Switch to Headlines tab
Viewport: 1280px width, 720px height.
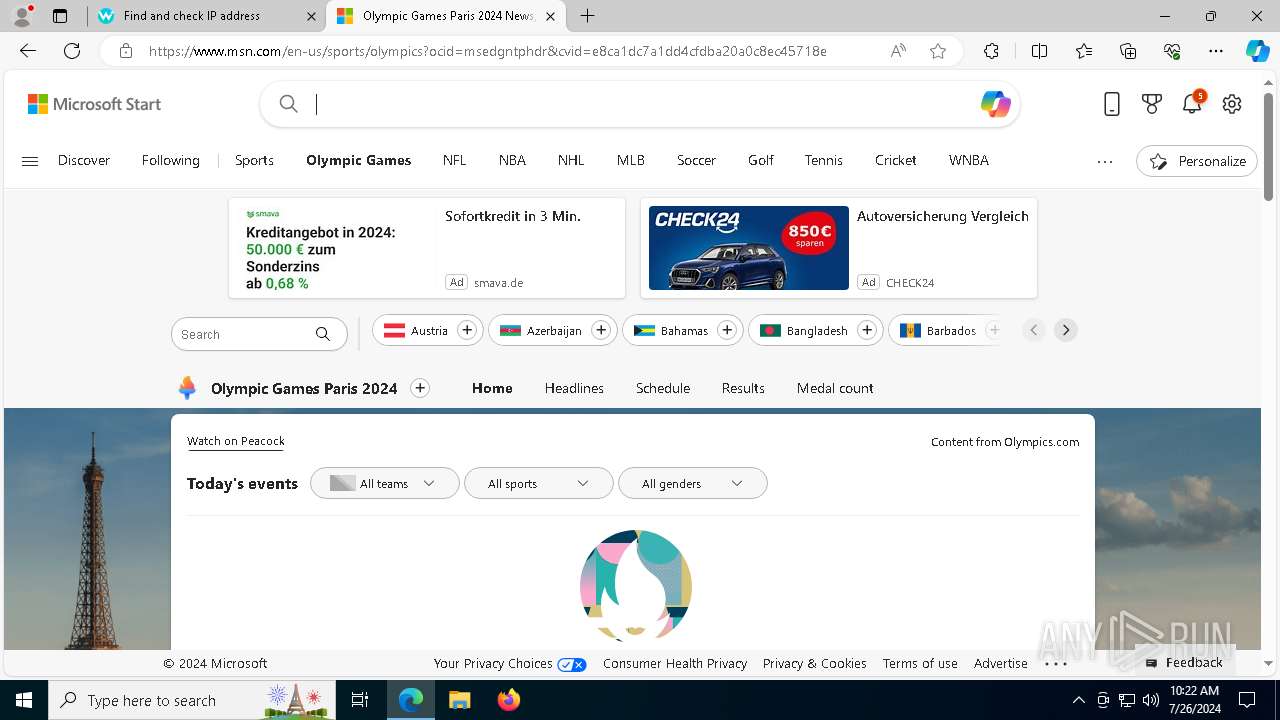point(574,388)
